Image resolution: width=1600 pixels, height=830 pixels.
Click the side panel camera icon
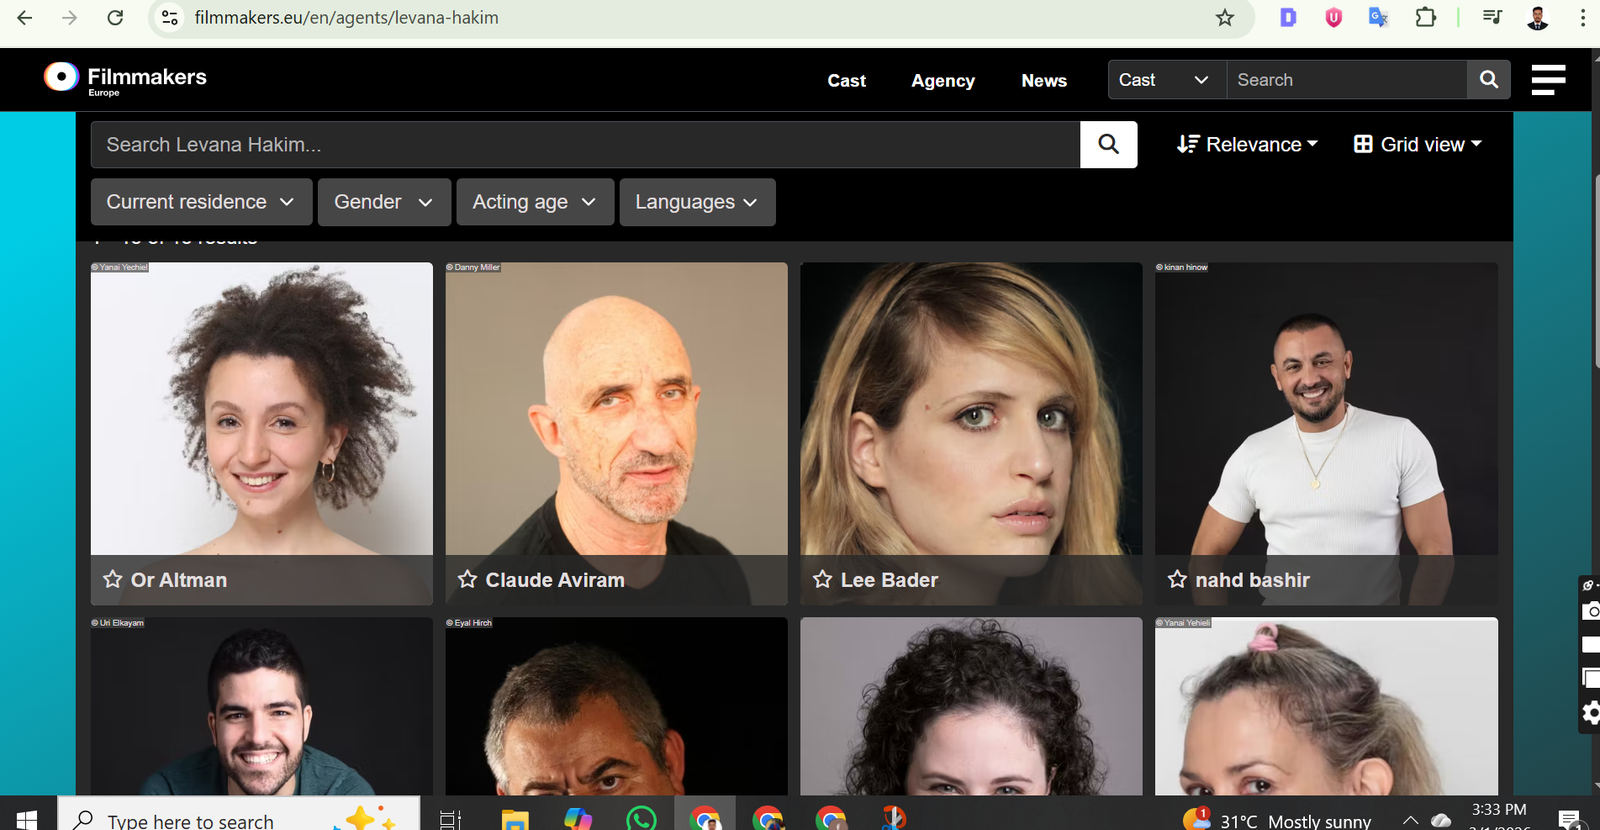(1591, 611)
